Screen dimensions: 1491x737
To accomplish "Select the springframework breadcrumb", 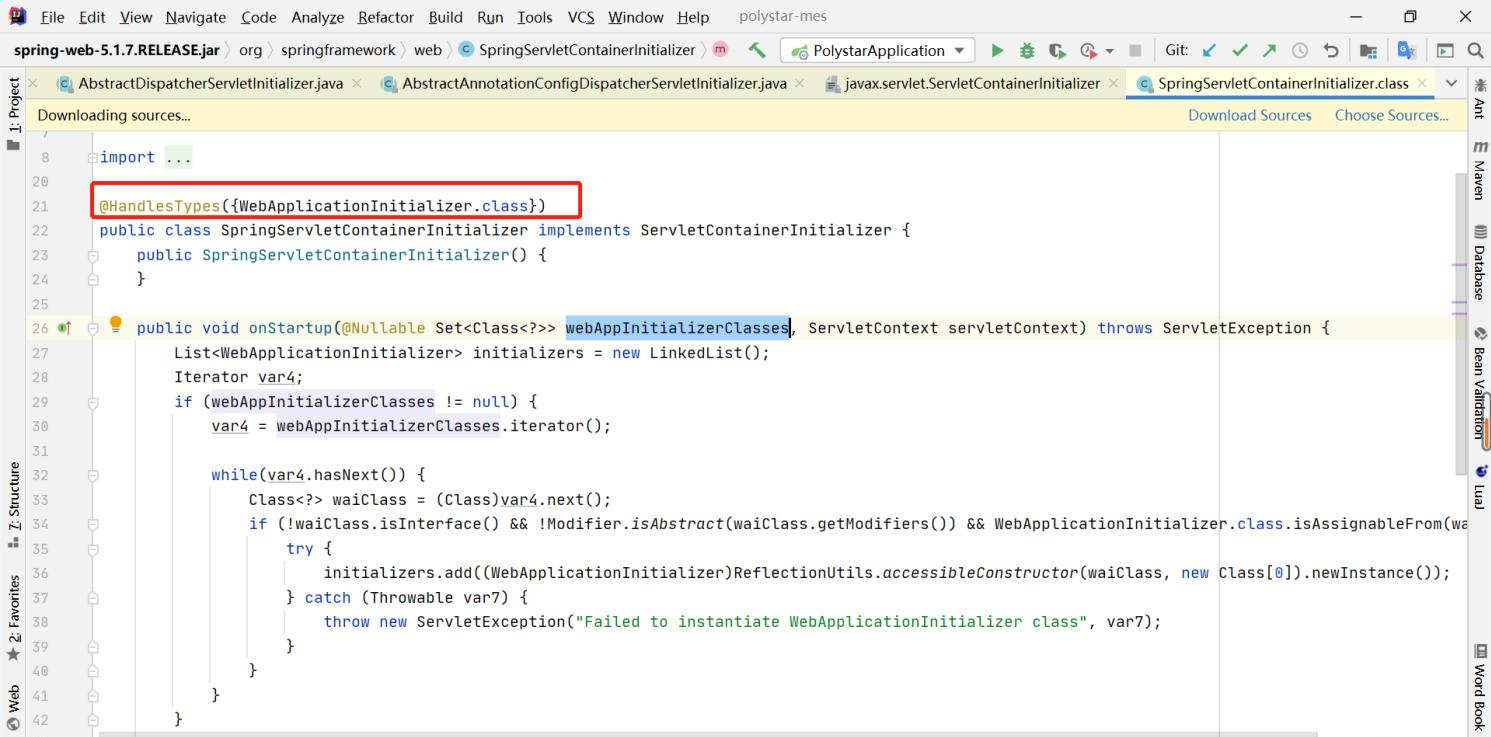I will point(337,50).
